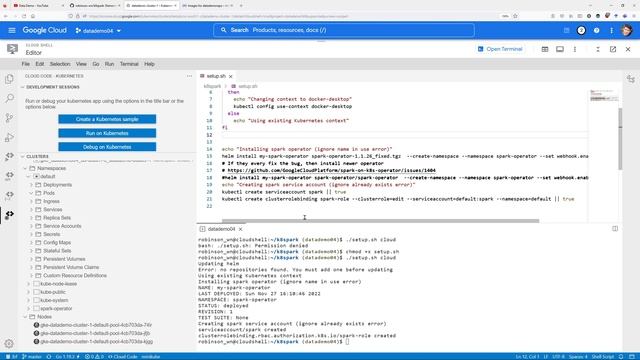The height and width of the screenshot is (360, 640).
Task: Open the datademo04 project selector dropdown
Action: pos(98,31)
